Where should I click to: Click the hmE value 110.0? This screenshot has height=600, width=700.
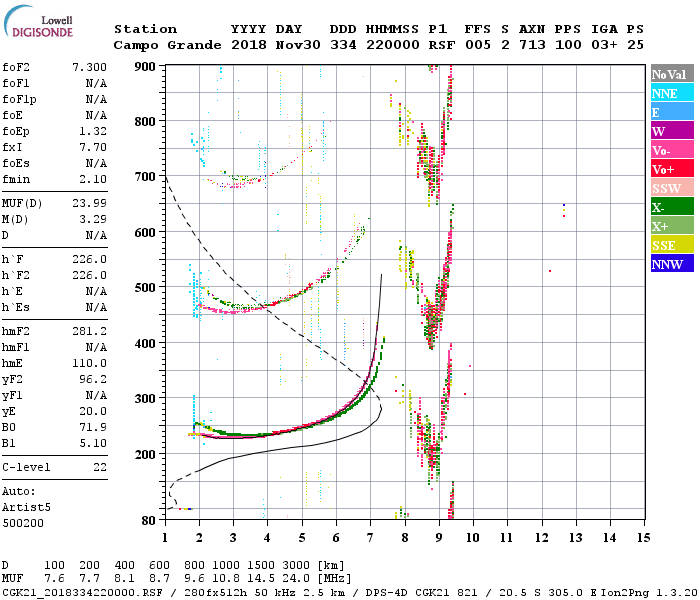point(89,363)
